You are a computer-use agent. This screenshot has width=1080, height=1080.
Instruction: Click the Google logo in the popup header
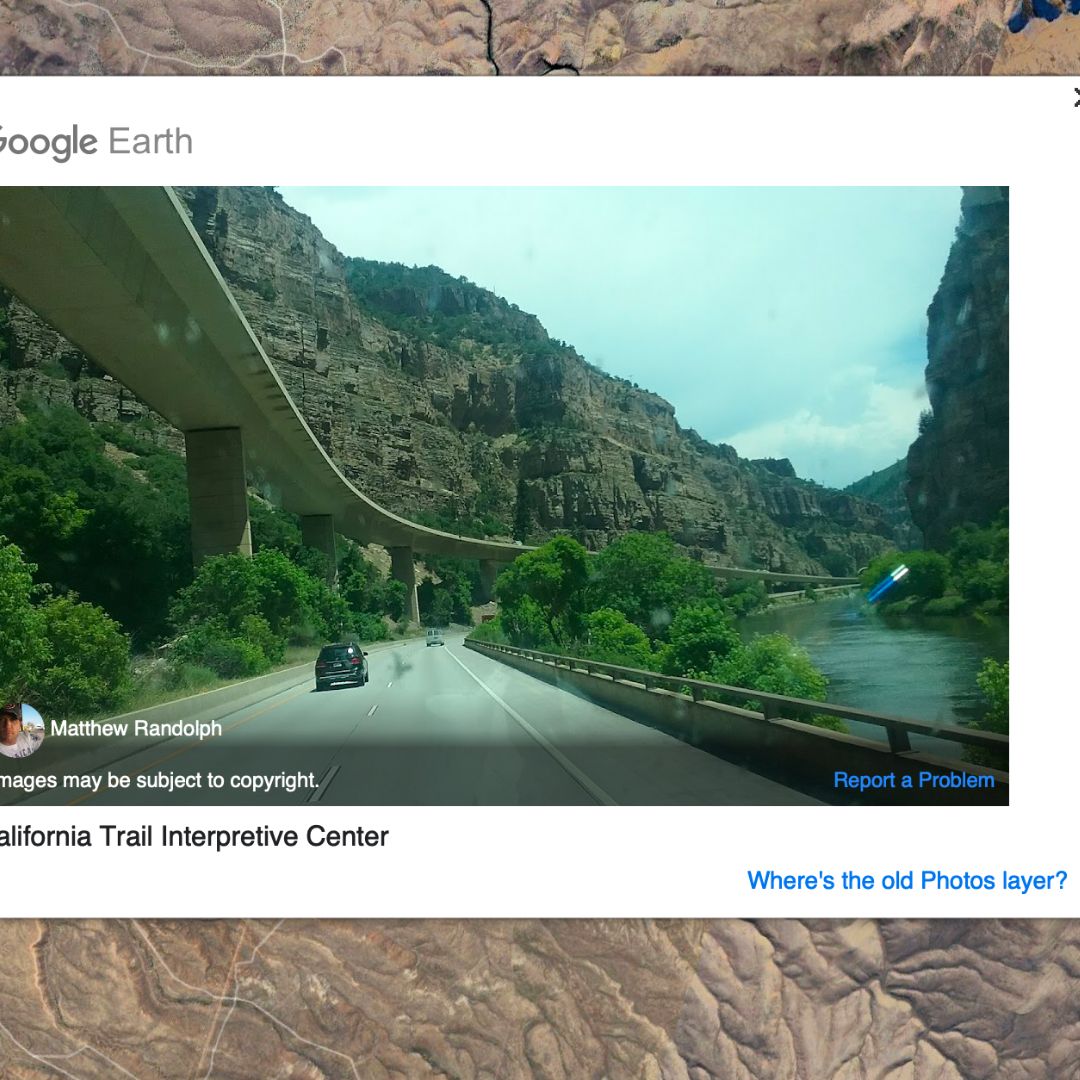(x=48, y=143)
